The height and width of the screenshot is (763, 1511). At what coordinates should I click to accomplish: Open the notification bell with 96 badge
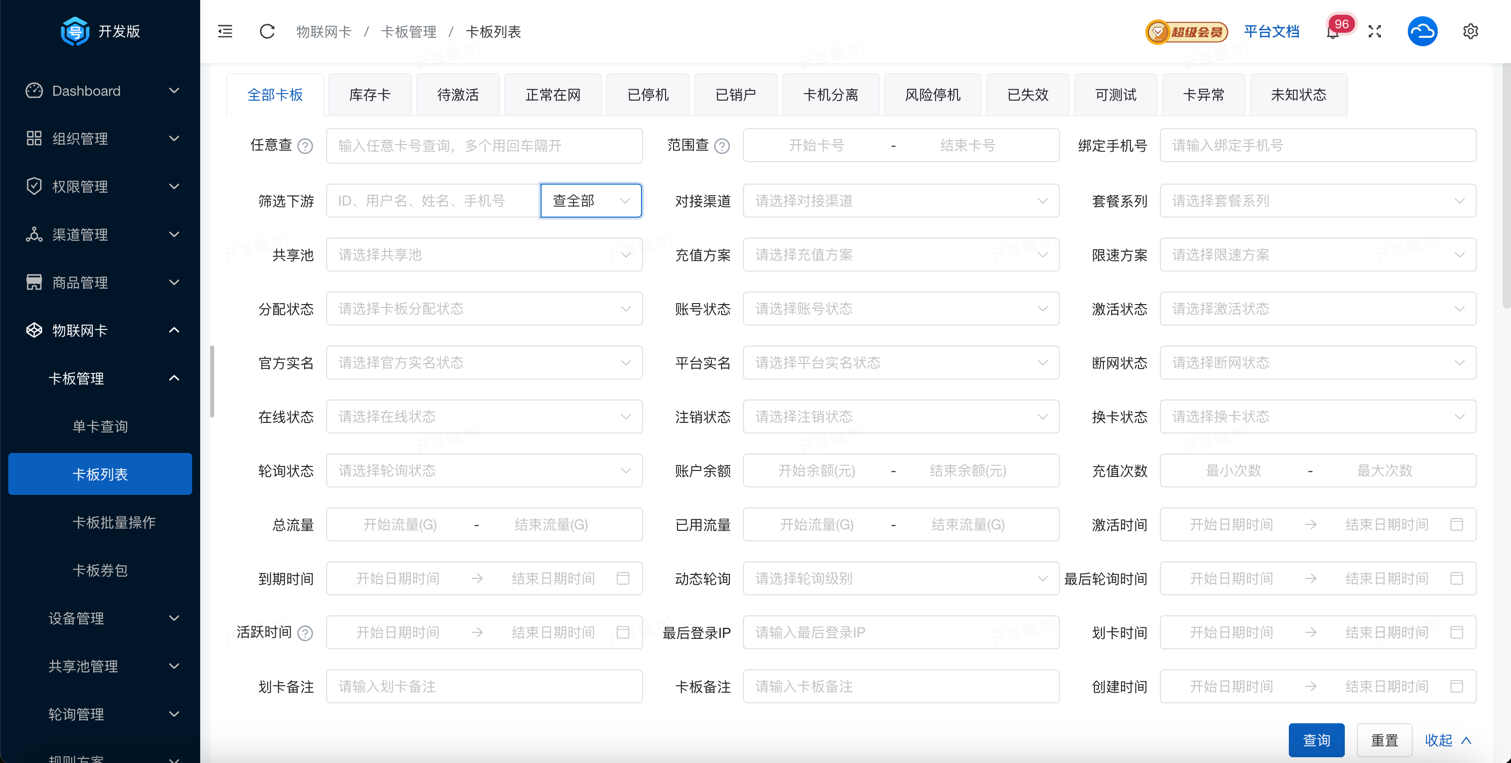pyautogui.click(x=1333, y=32)
